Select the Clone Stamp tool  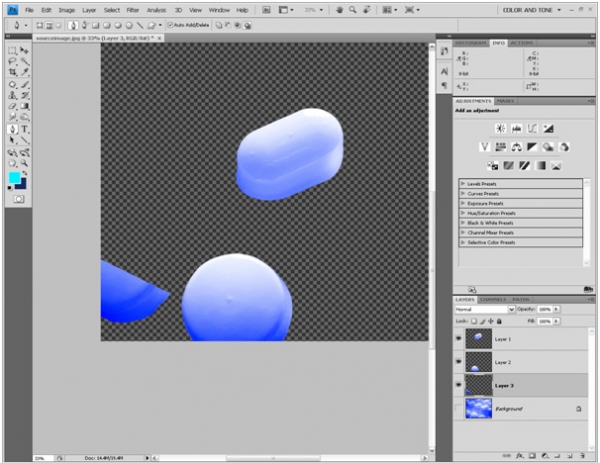pos(13,95)
